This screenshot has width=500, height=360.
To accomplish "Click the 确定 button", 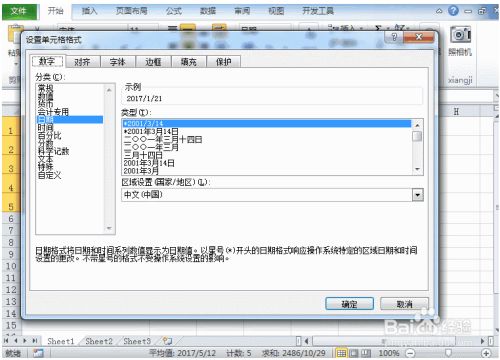I will (x=349, y=304).
